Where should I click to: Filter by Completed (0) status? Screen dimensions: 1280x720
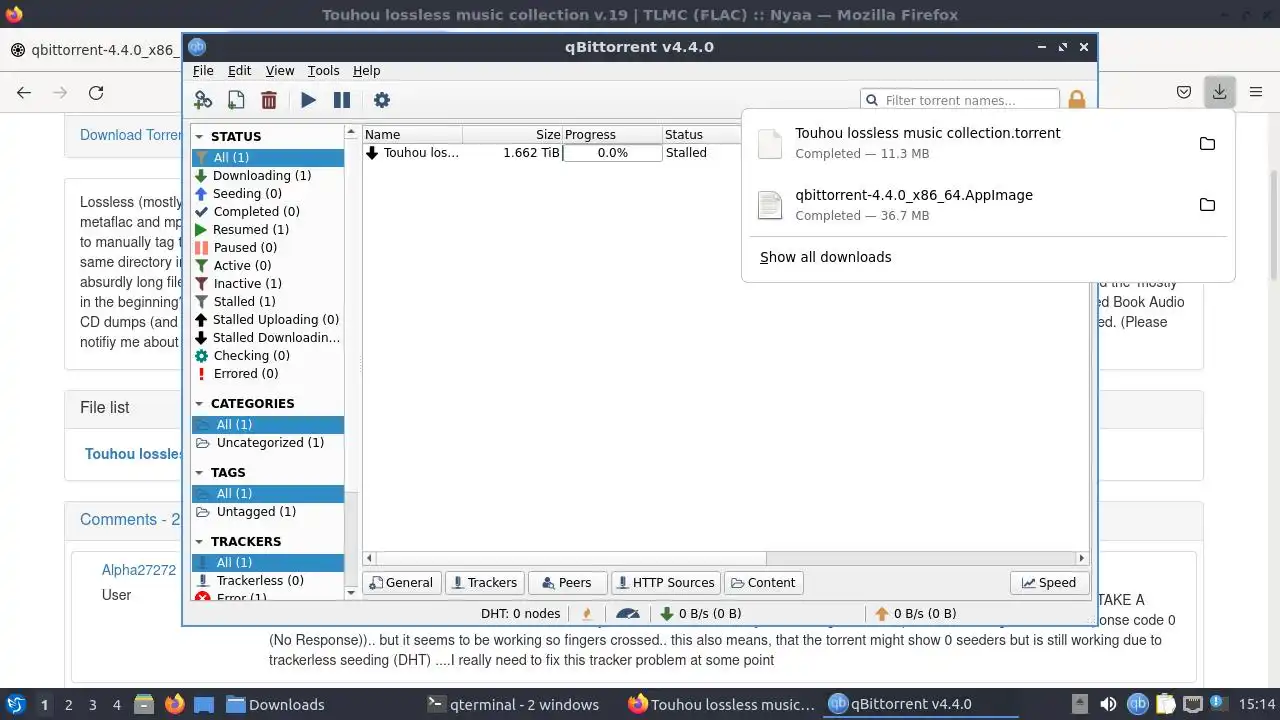[x=268, y=211]
